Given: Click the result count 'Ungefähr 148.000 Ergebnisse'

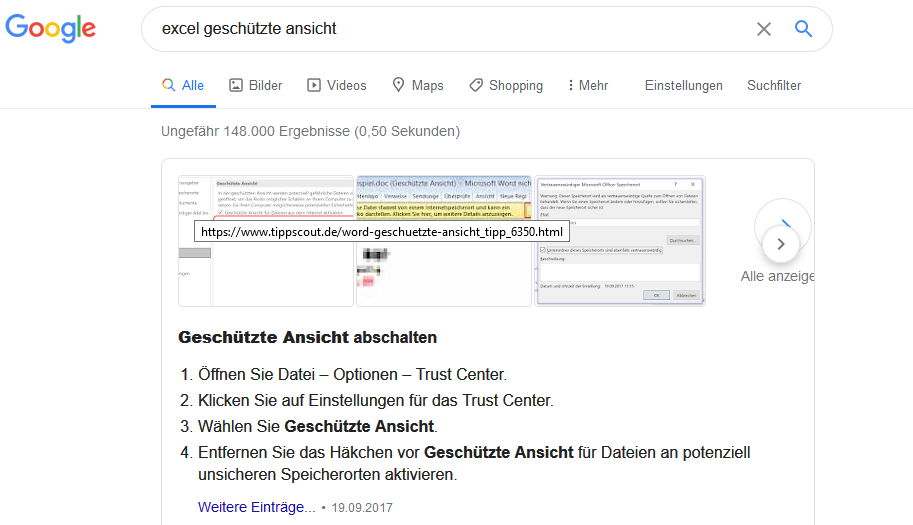Looking at the screenshot, I should [310, 132].
